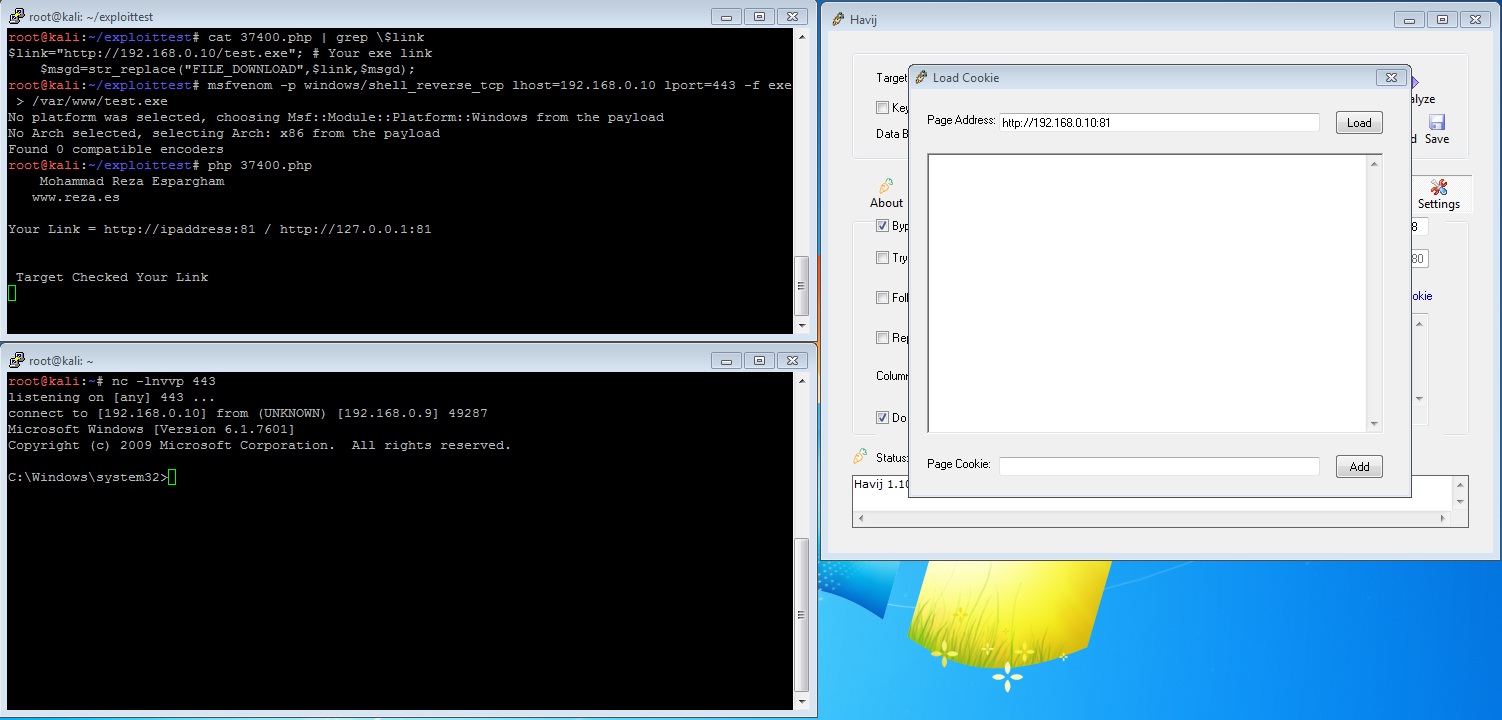Click the C:\Windows\system32> prompt
The width and height of the screenshot is (1502, 720).
(x=88, y=477)
